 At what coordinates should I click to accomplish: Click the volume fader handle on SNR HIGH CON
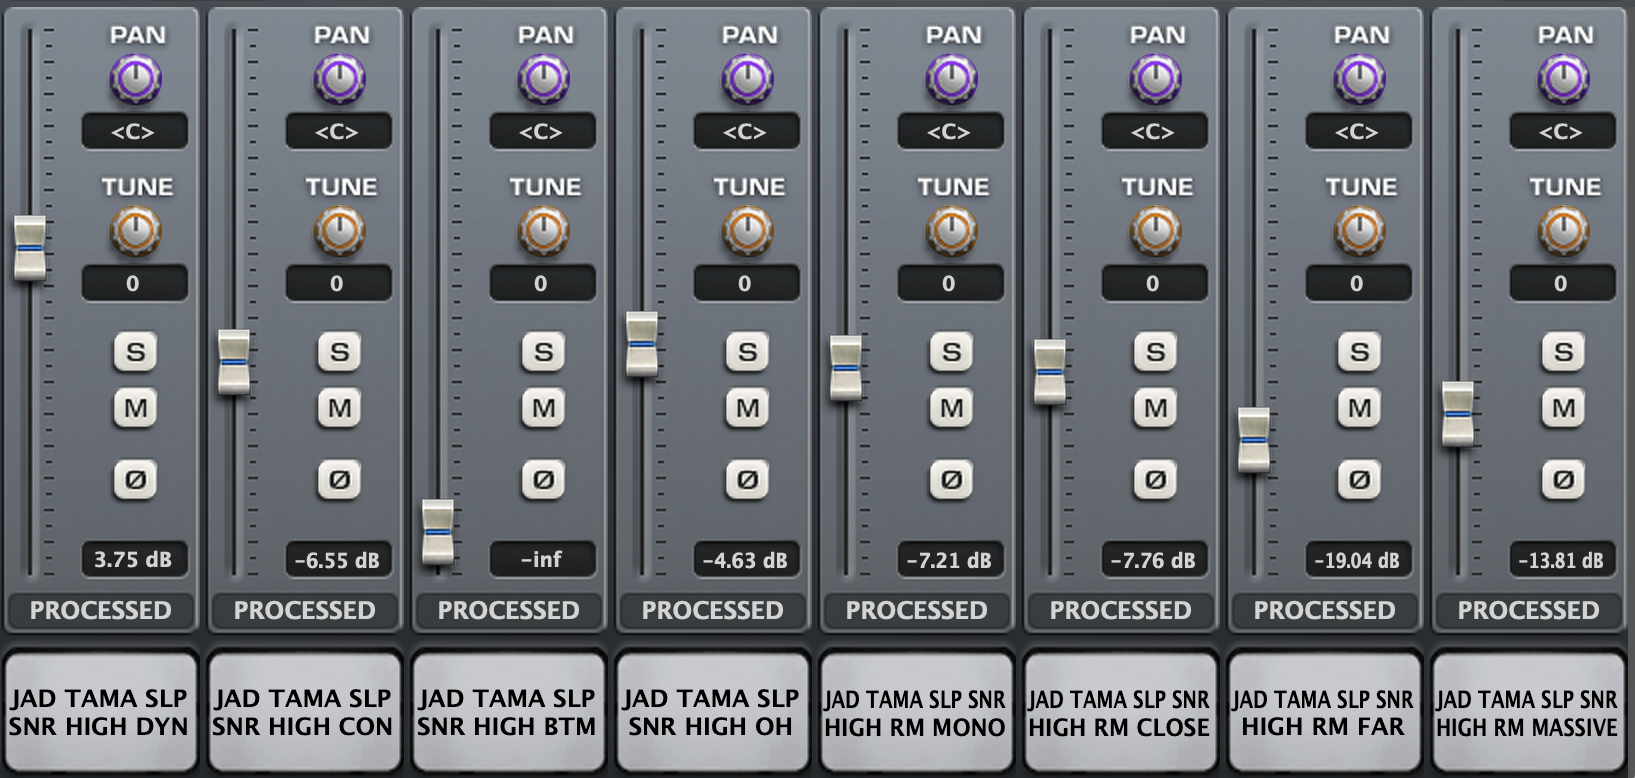[234, 362]
